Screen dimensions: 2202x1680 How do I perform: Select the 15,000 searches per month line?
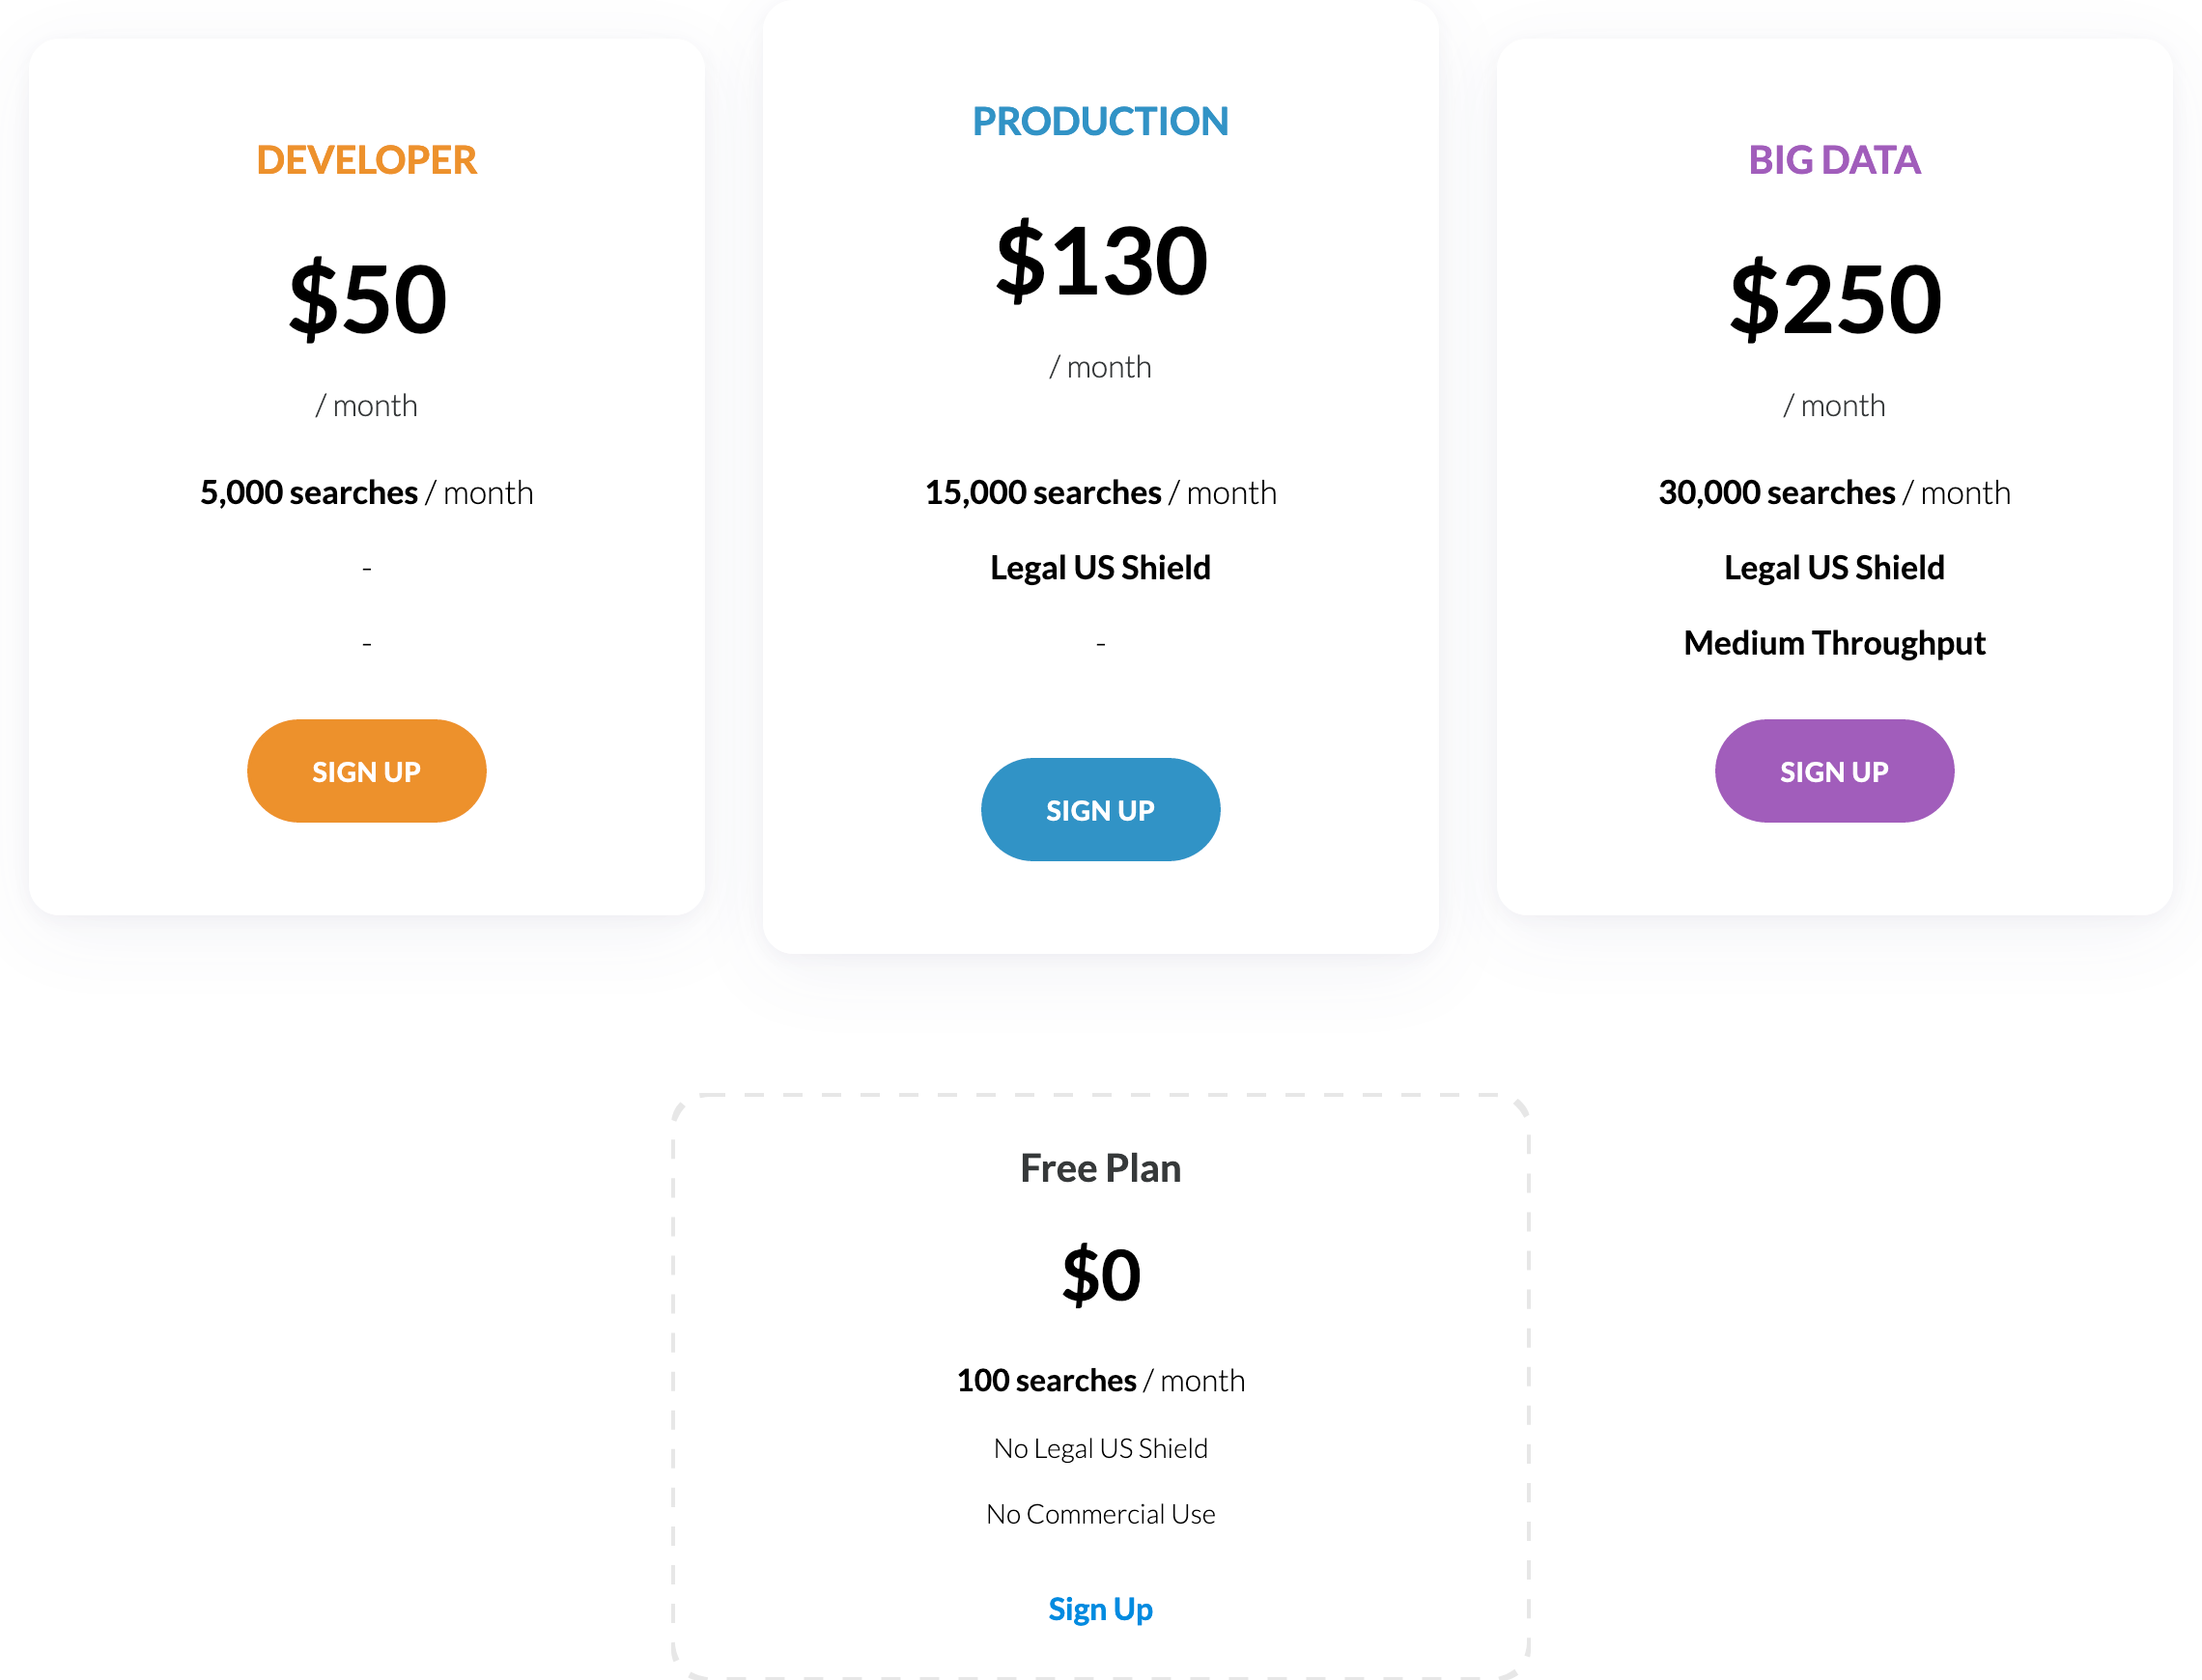pos(1100,493)
